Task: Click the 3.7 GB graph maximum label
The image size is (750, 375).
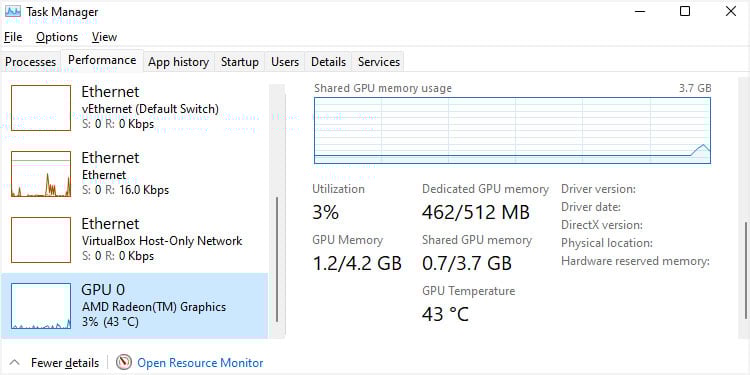Action: 695,88
